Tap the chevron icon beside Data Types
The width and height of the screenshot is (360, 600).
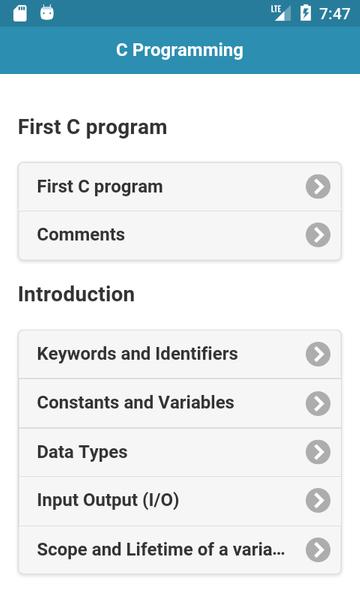pyautogui.click(x=318, y=452)
